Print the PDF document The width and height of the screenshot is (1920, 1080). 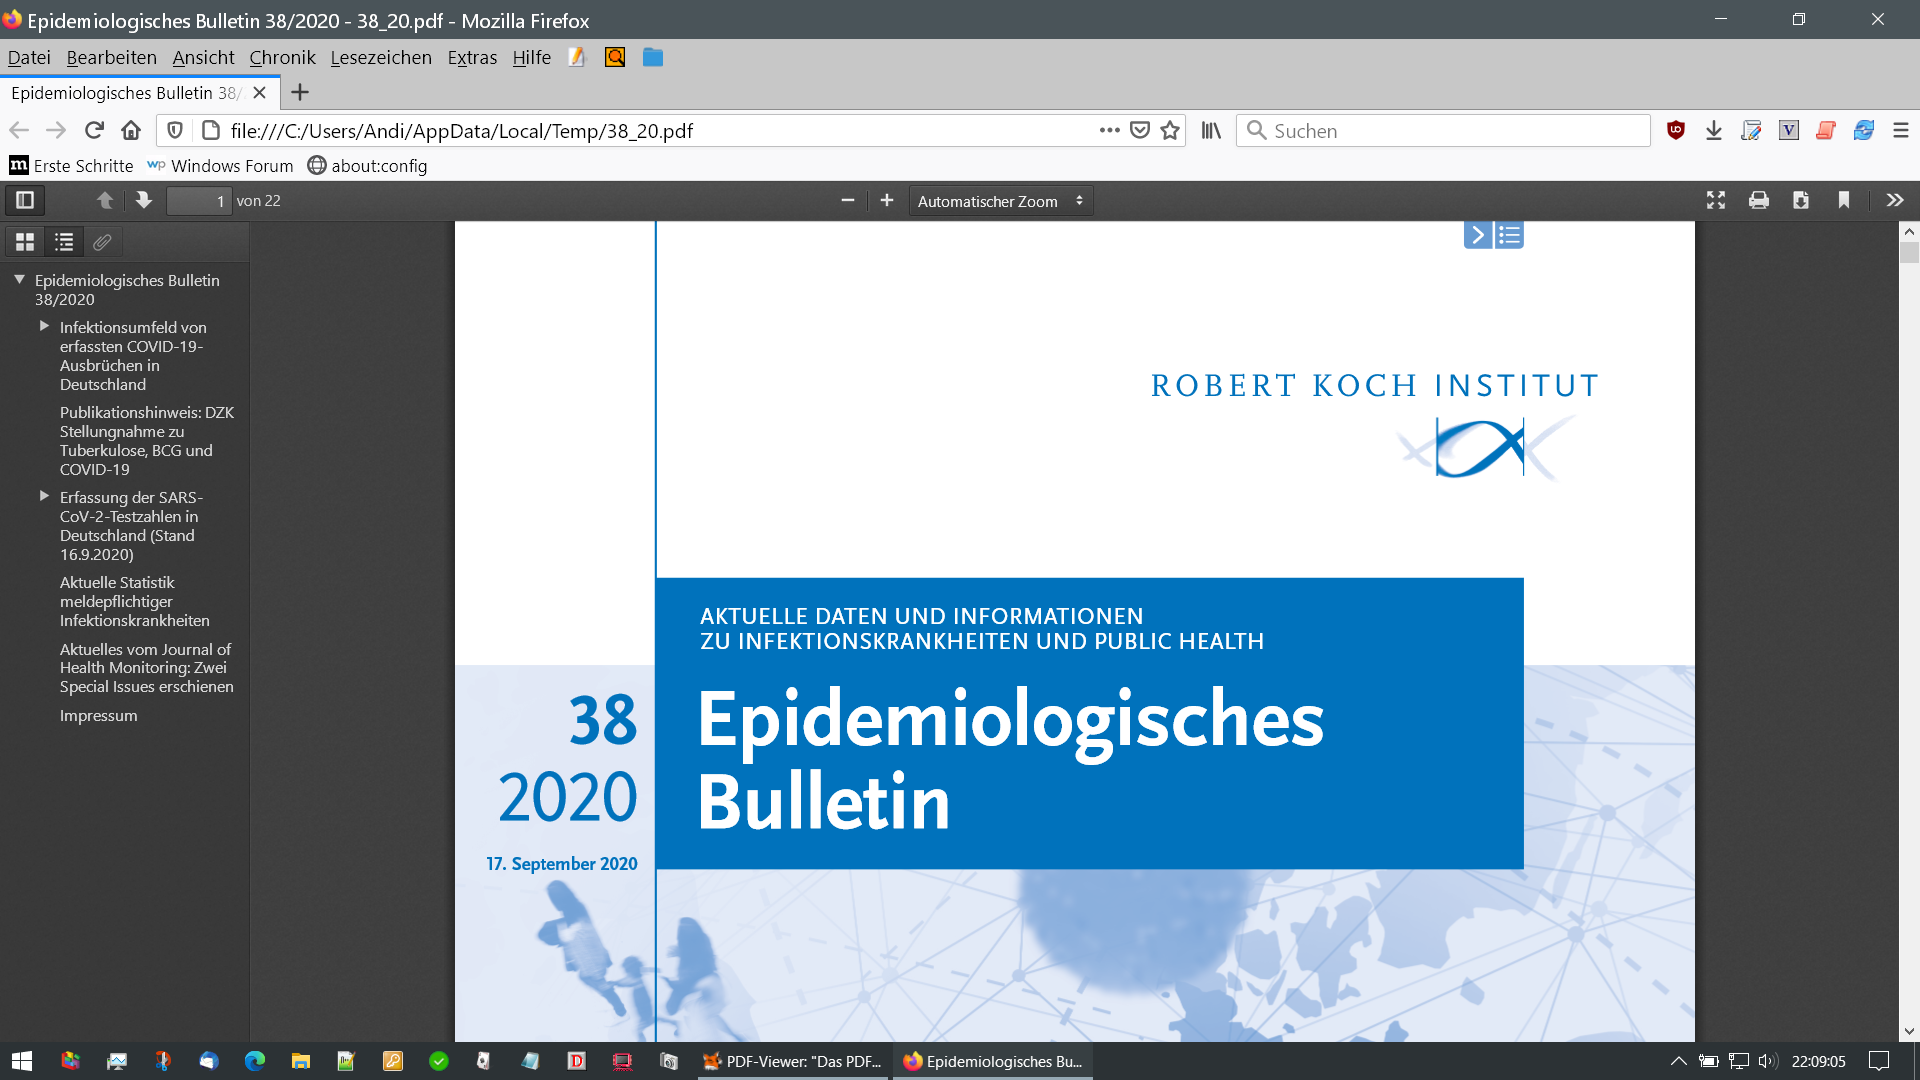tap(1758, 200)
